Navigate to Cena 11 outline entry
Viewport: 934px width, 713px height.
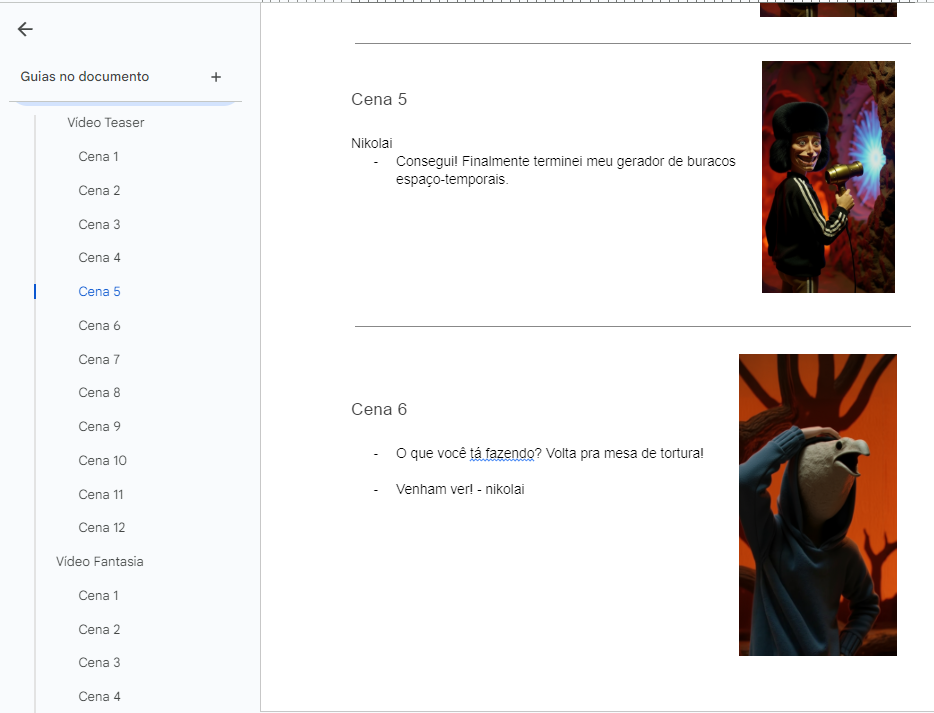click(x=102, y=495)
